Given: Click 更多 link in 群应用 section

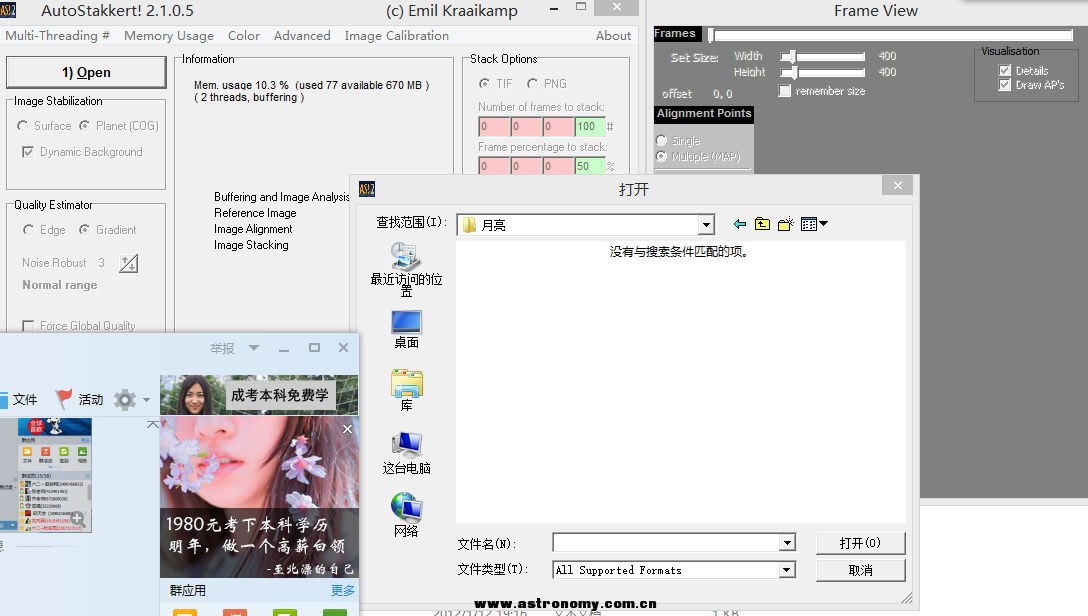Looking at the screenshot, I should click(x=343, y=590).
